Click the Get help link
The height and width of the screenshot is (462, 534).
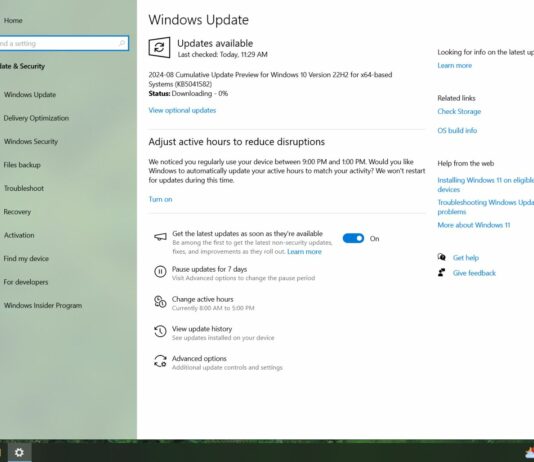(x=466, y=258)
